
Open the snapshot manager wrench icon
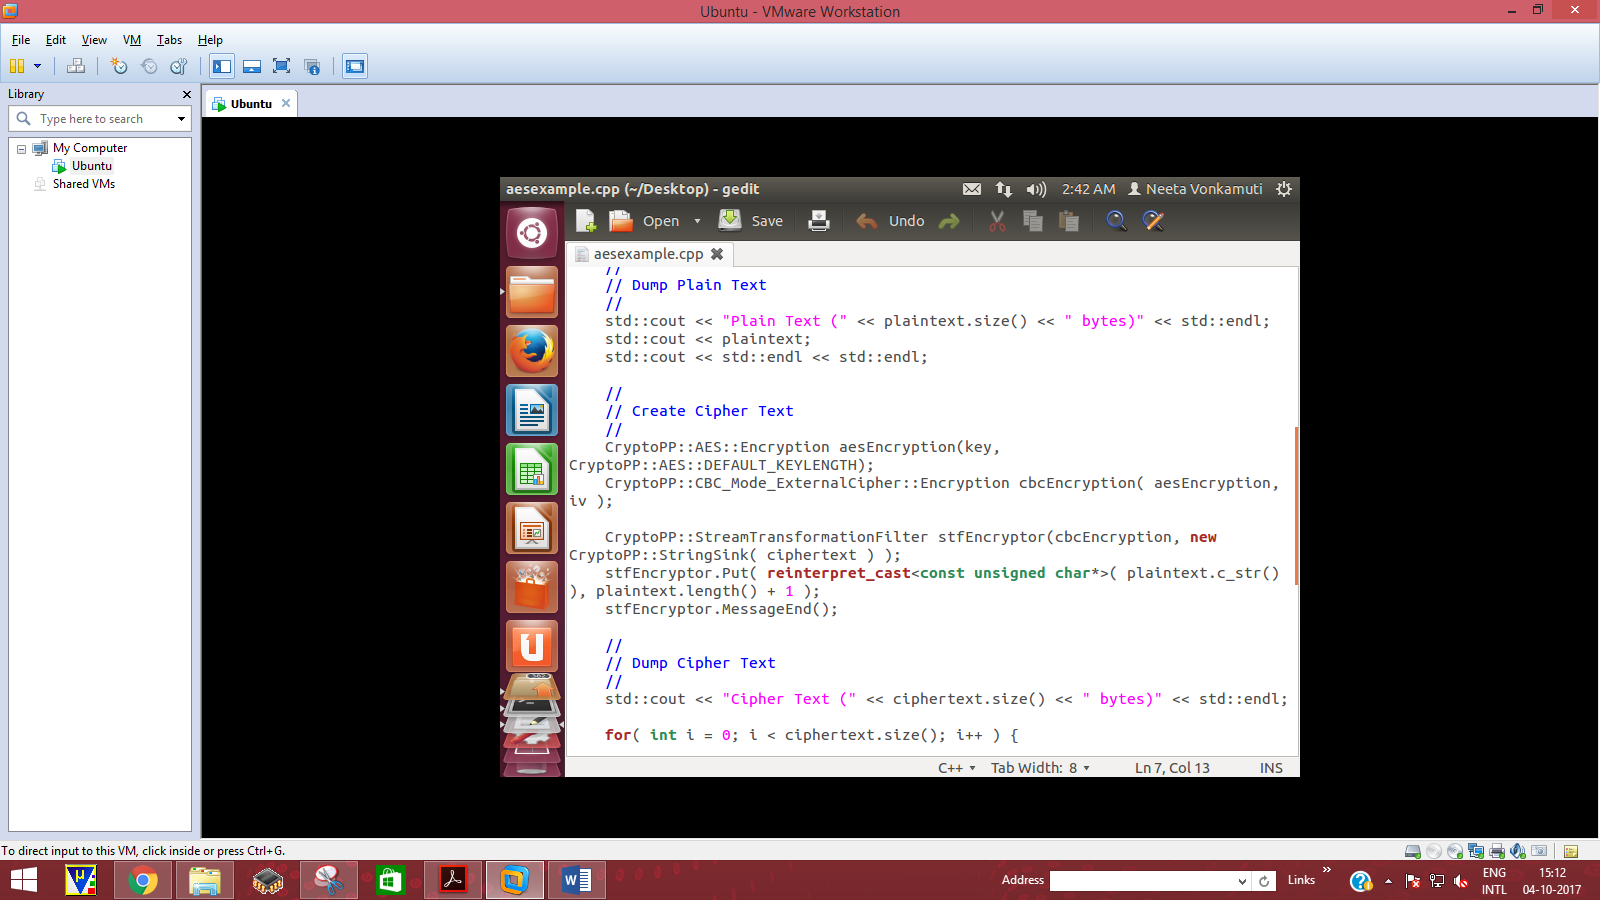tap(179, 67)
